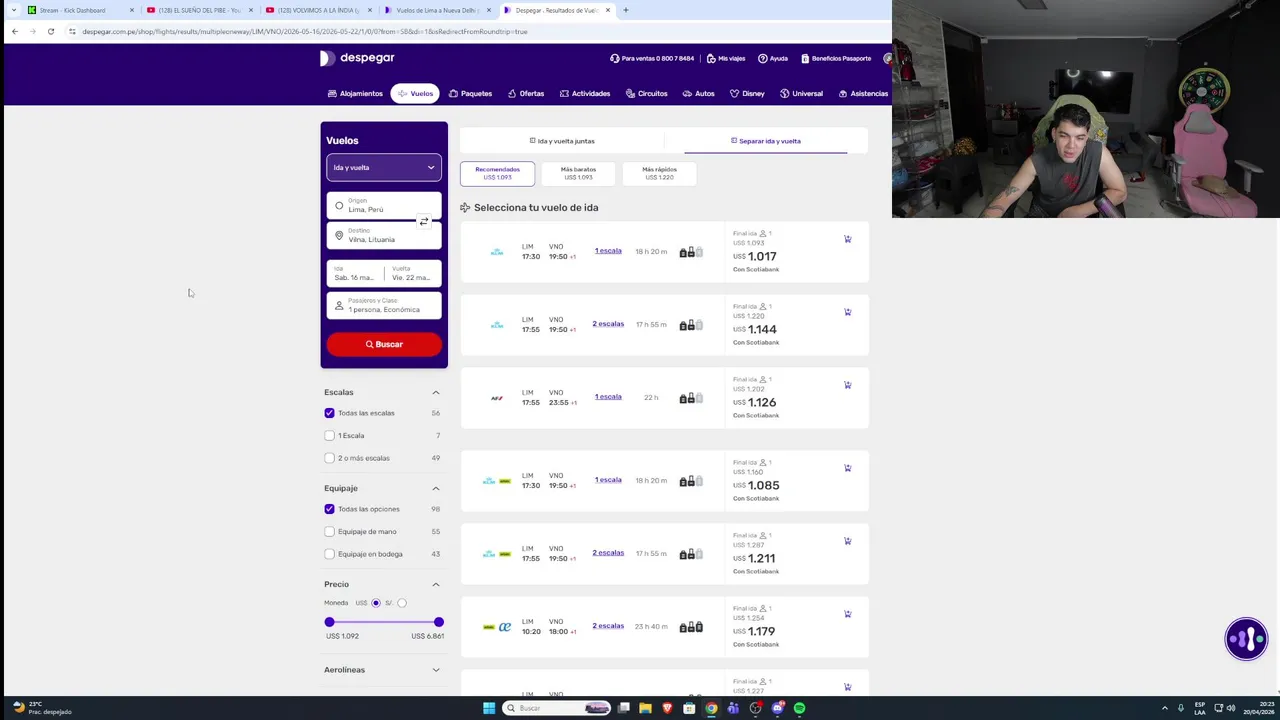
Task: Open Beneficios Pasaporte
Action: (836, 59)
